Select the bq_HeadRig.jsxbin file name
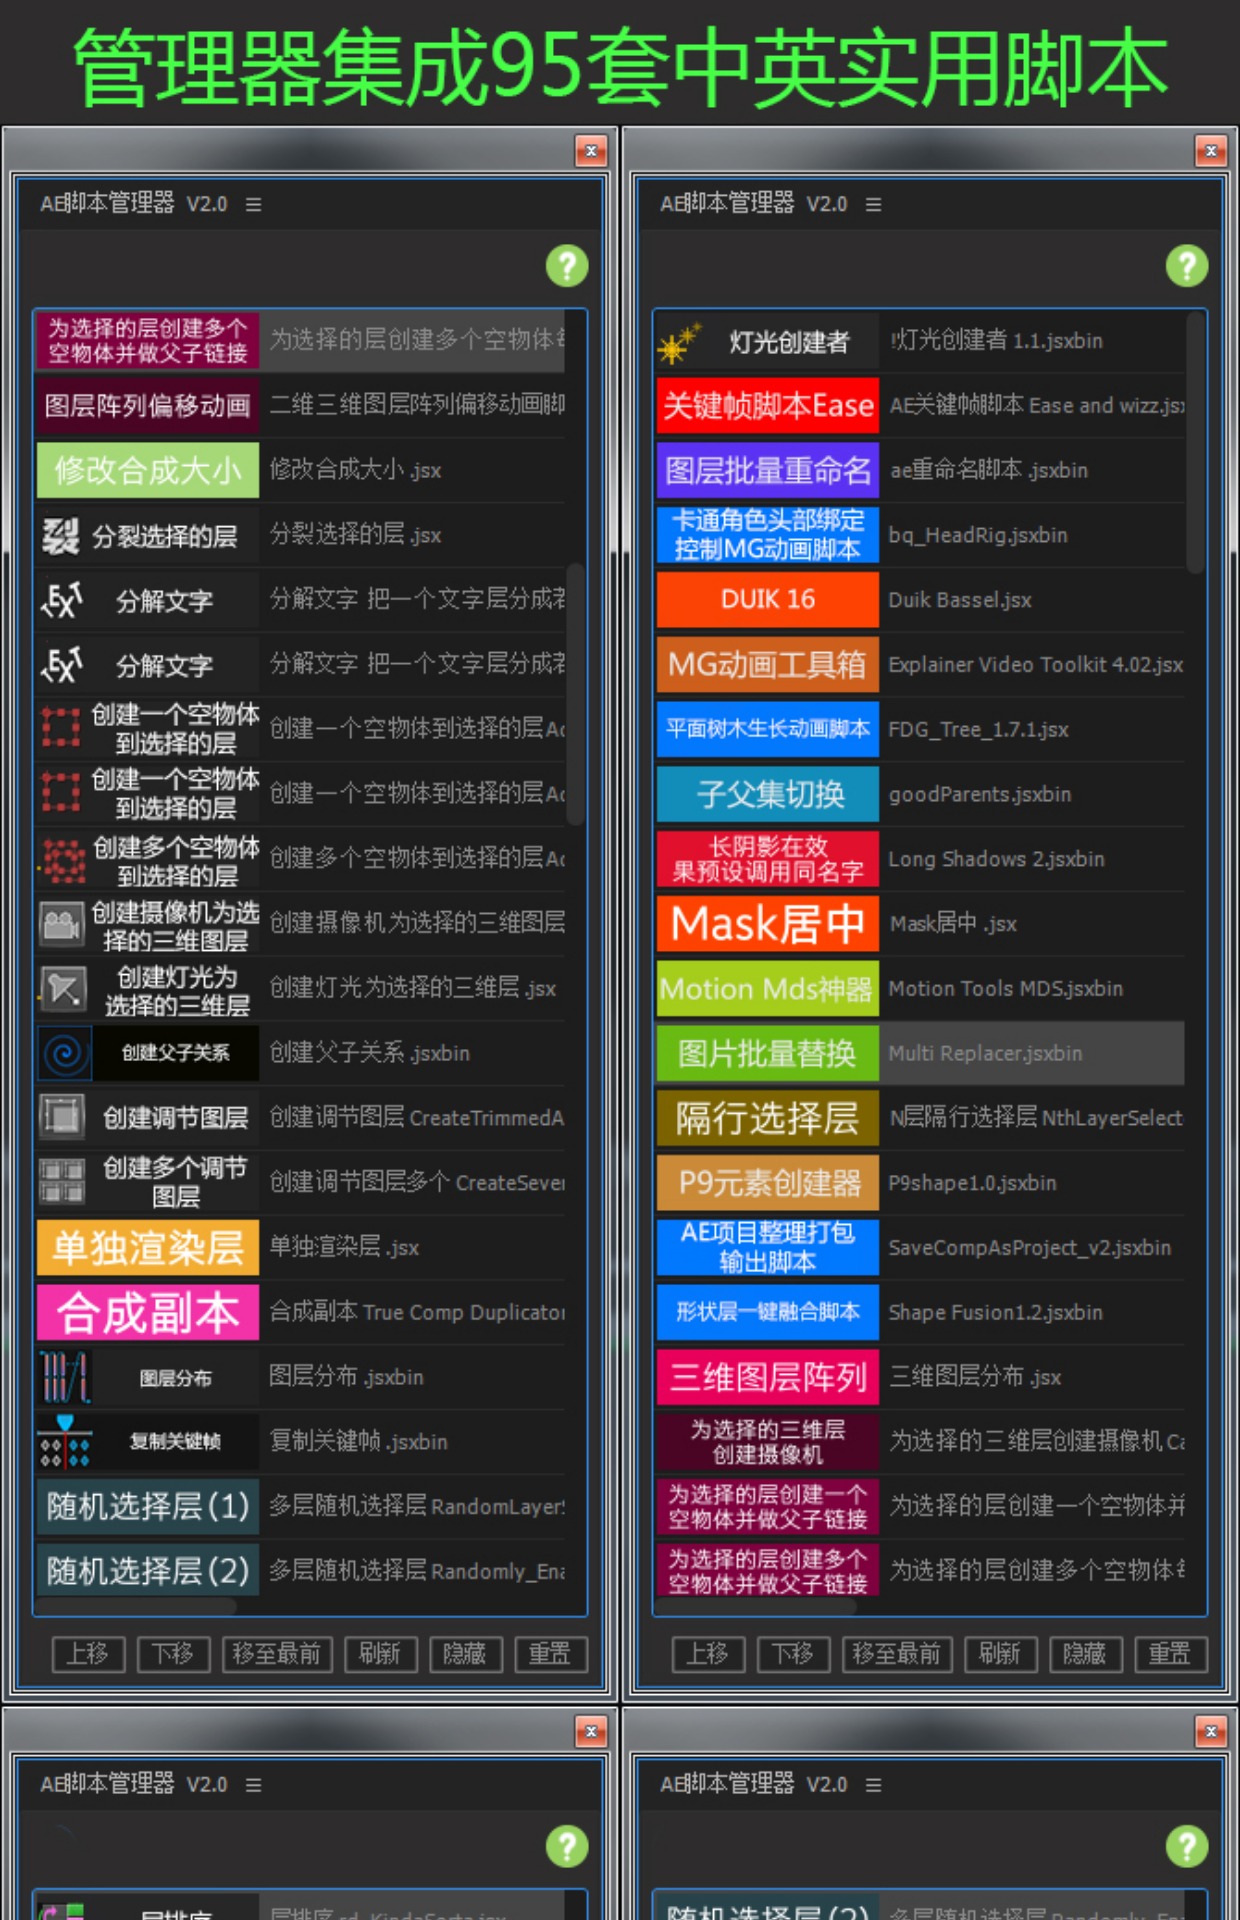The image size is (1240, 1920). [x=978, y=535]
